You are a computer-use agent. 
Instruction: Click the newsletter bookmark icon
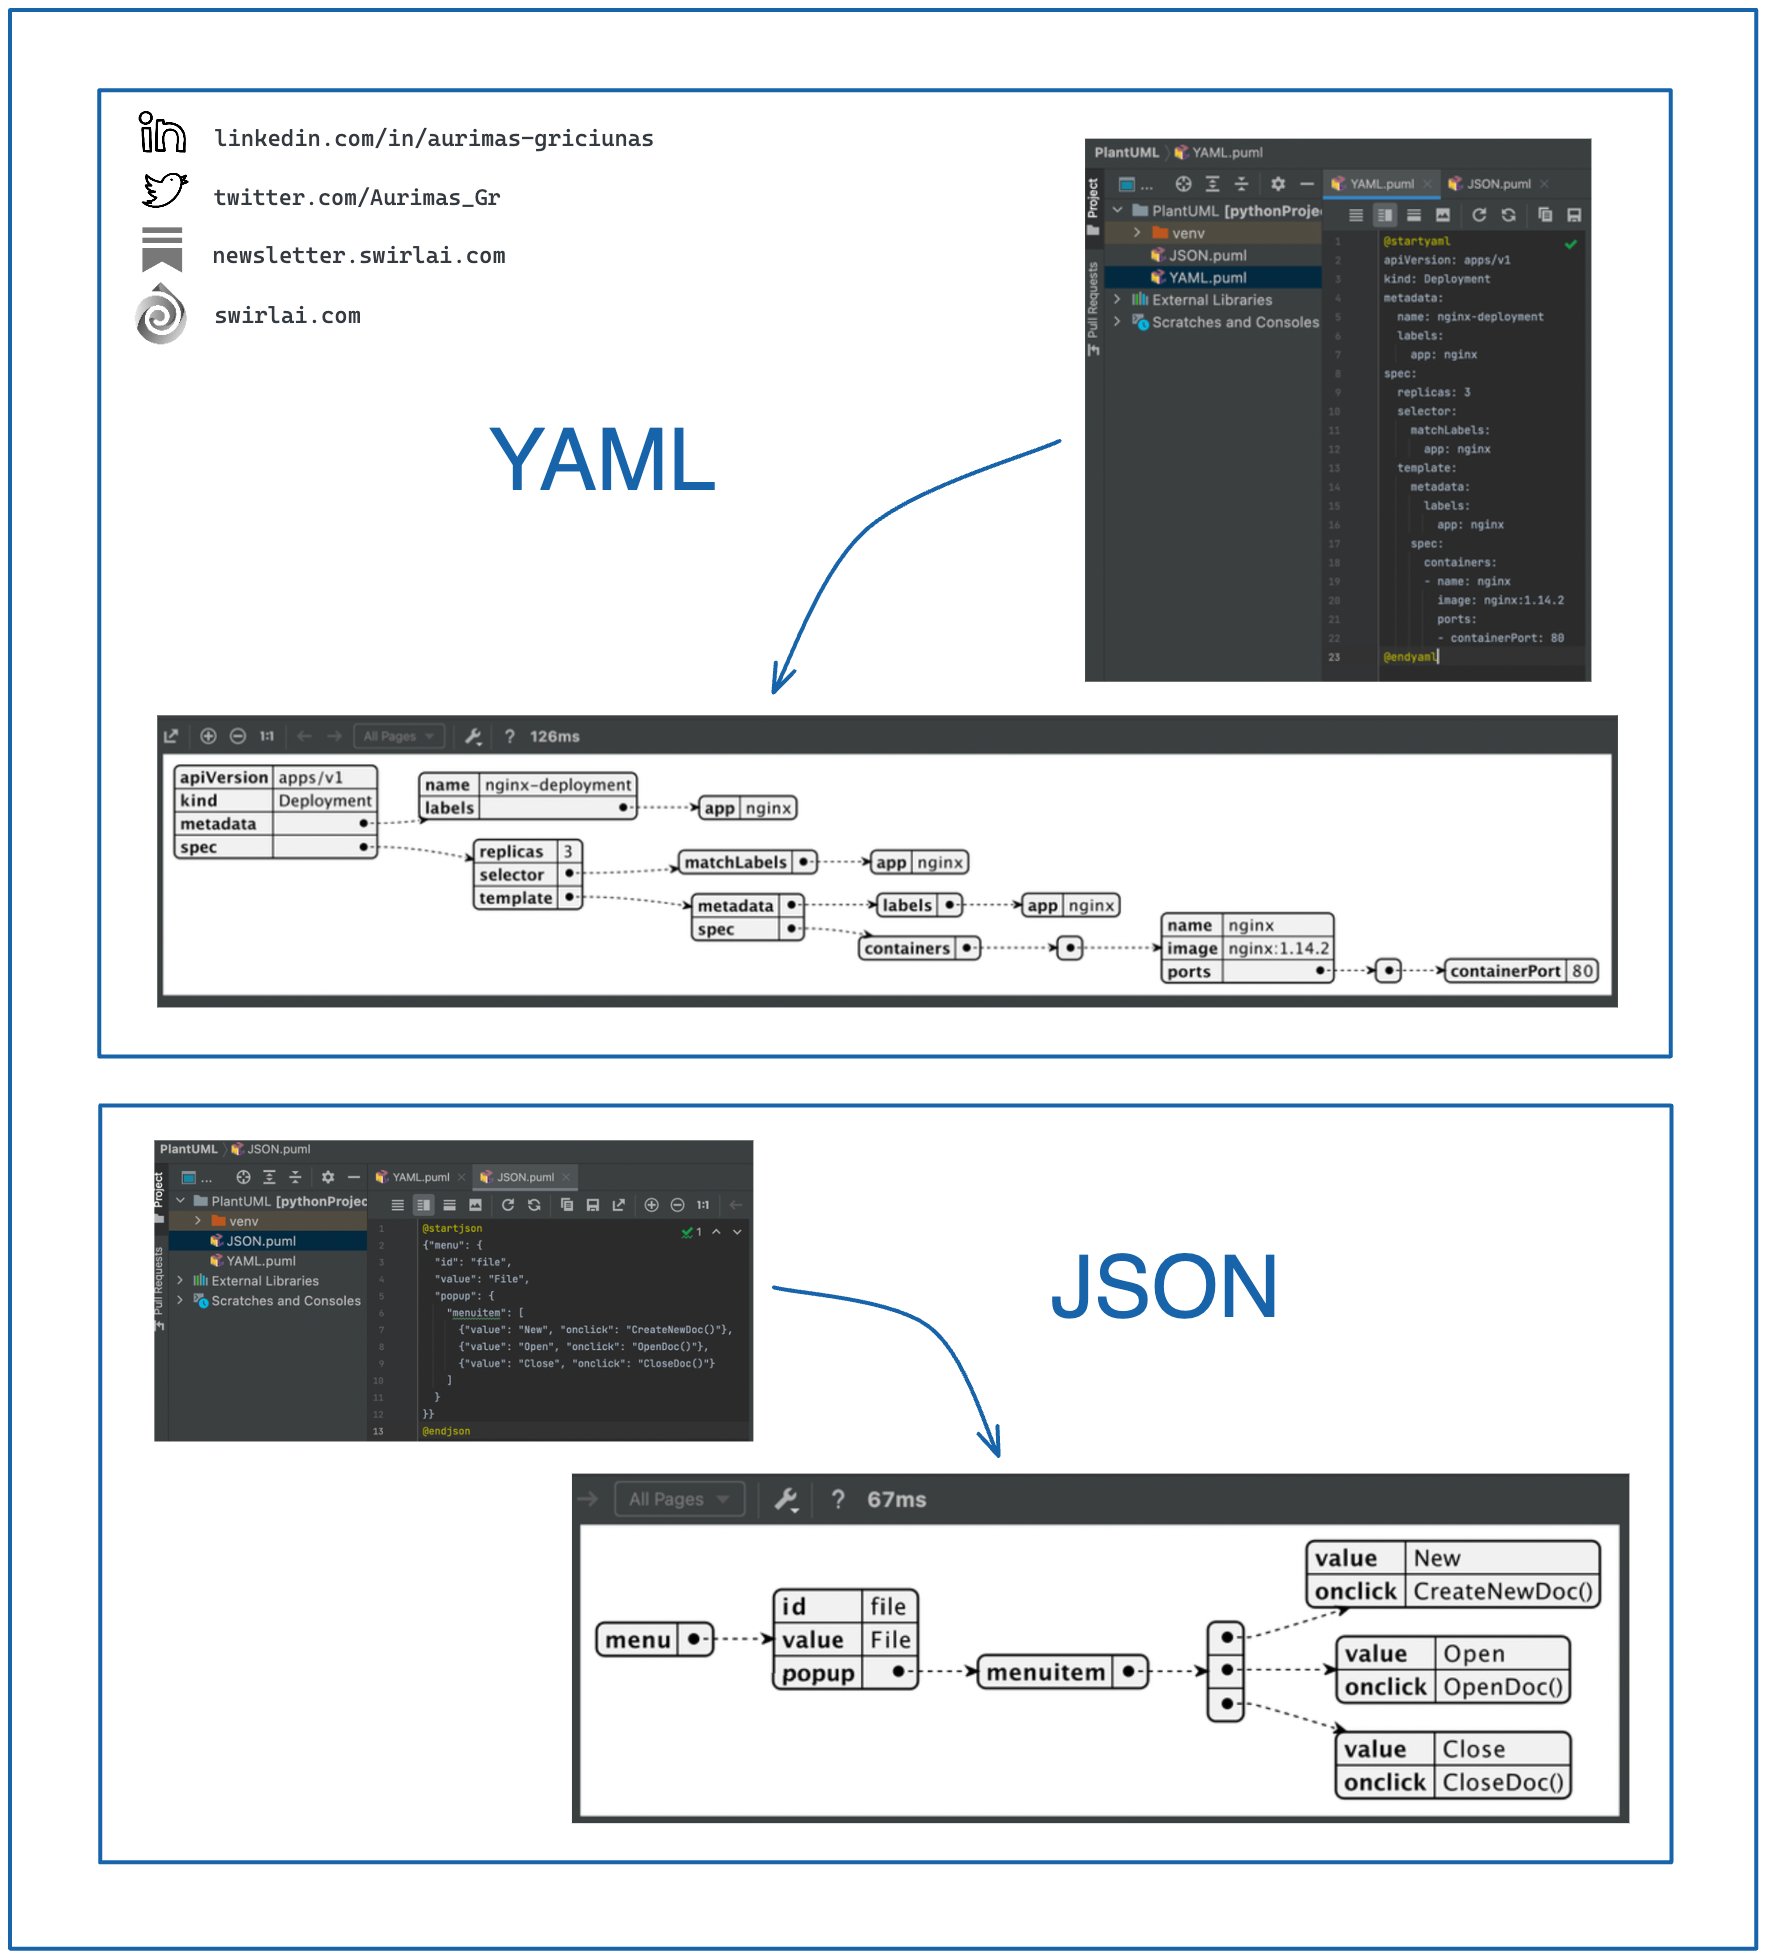162,249
